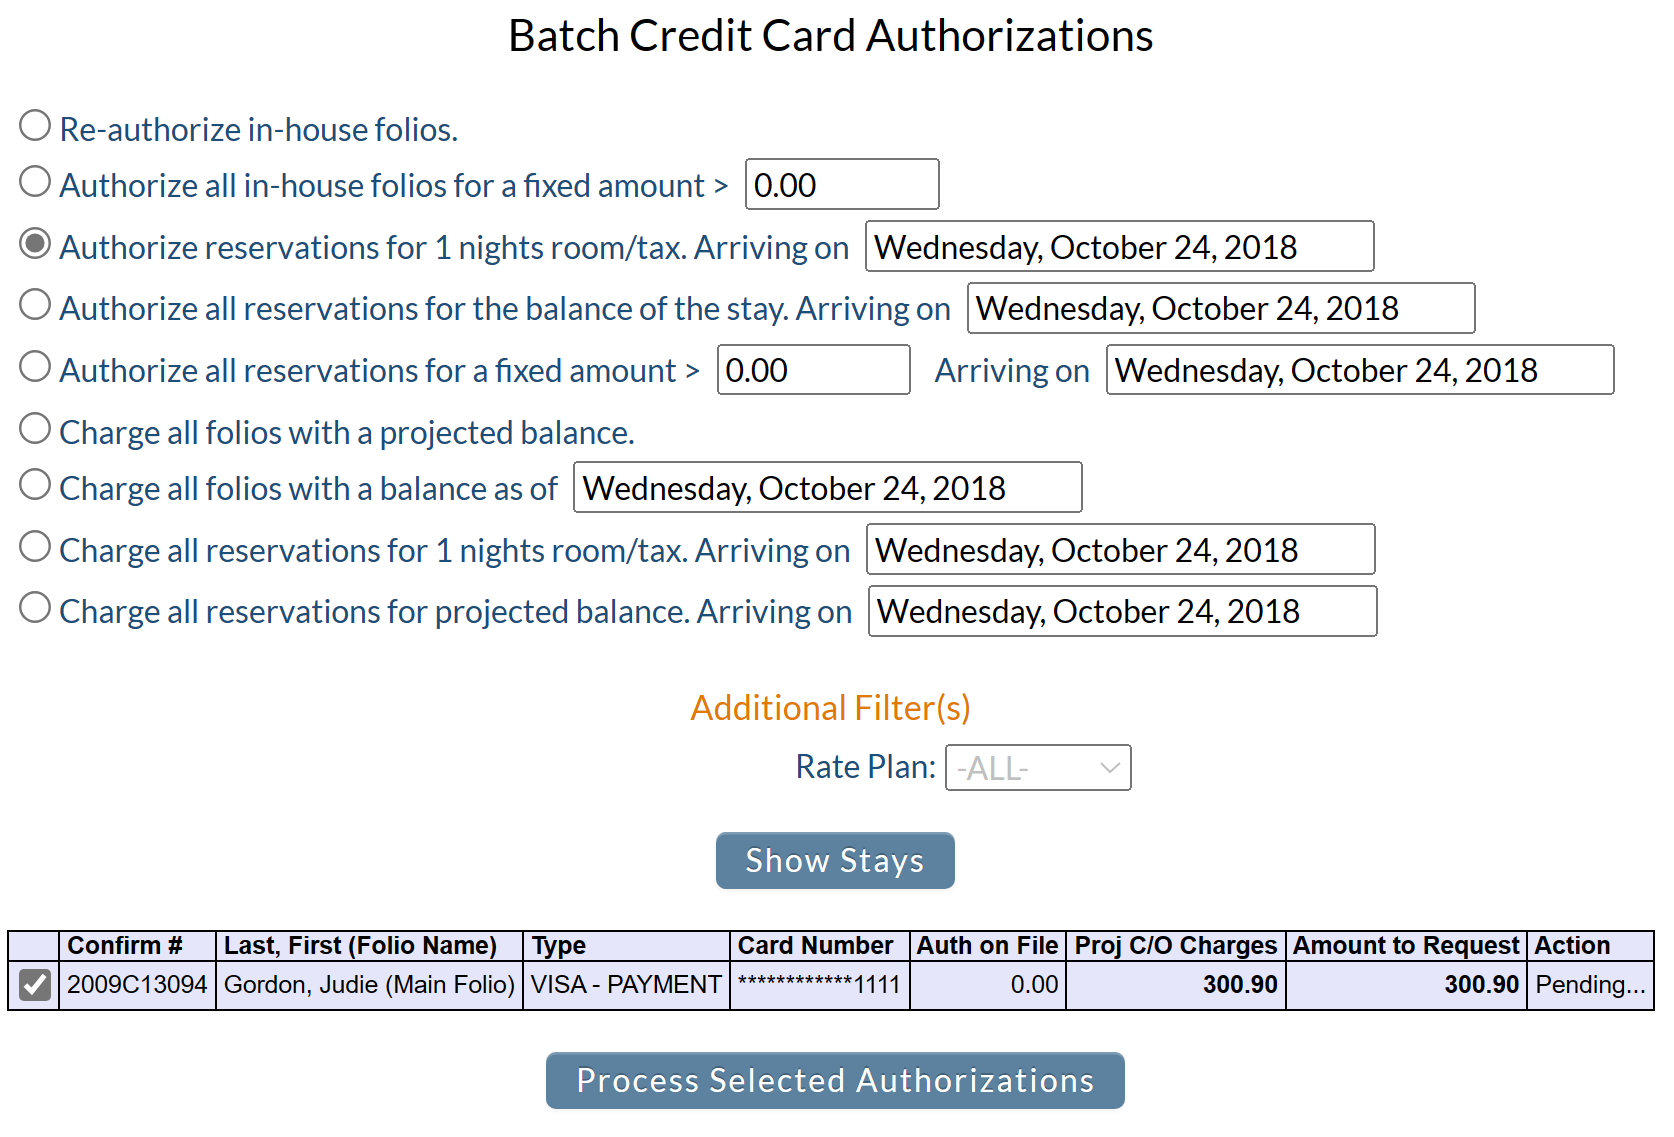The width and height of the screenshot is (1674, 1137).
Task: Open the arrival date field for 1 nights authorization
Action: pyautogui.click(x=1120, y=246)
